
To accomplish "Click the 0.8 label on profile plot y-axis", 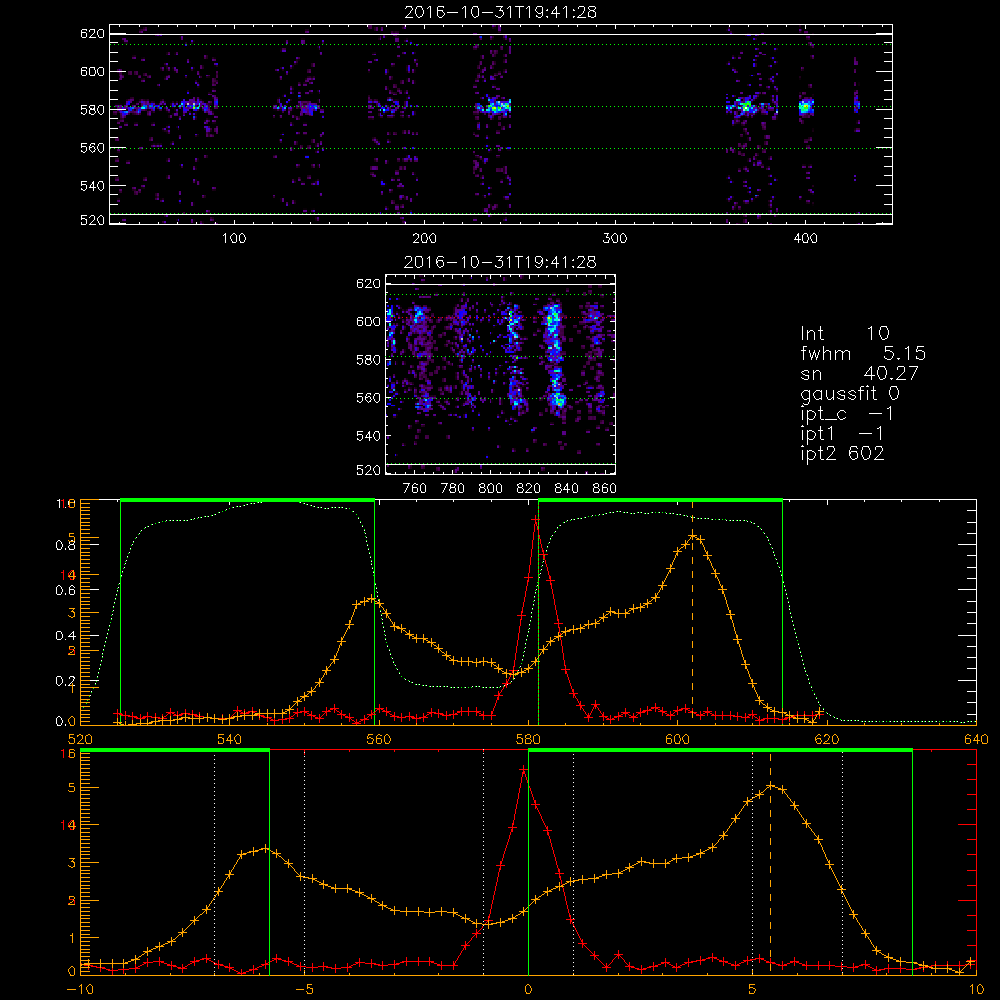I will click(x=66, y=545).
